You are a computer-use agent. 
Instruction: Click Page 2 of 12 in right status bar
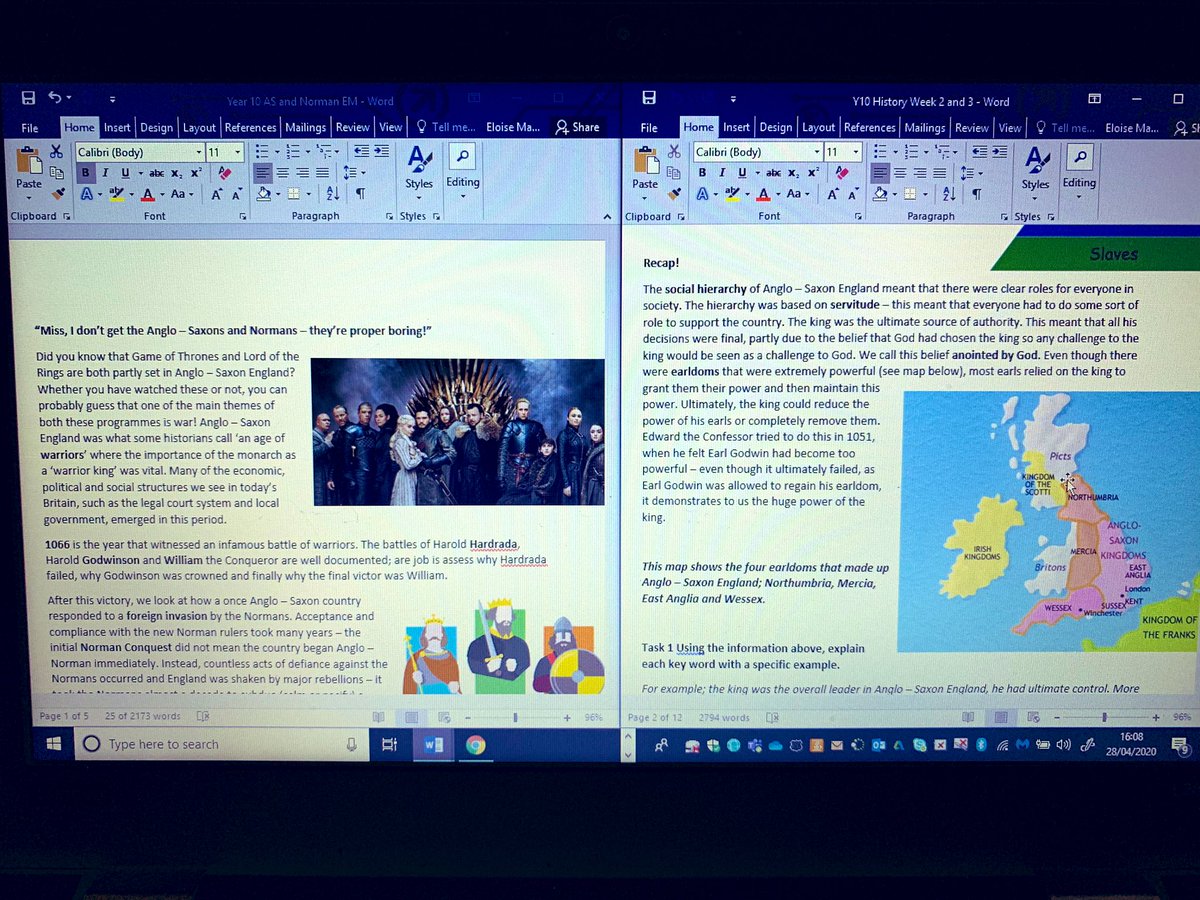pyautogui.click(x=654, y=717)
